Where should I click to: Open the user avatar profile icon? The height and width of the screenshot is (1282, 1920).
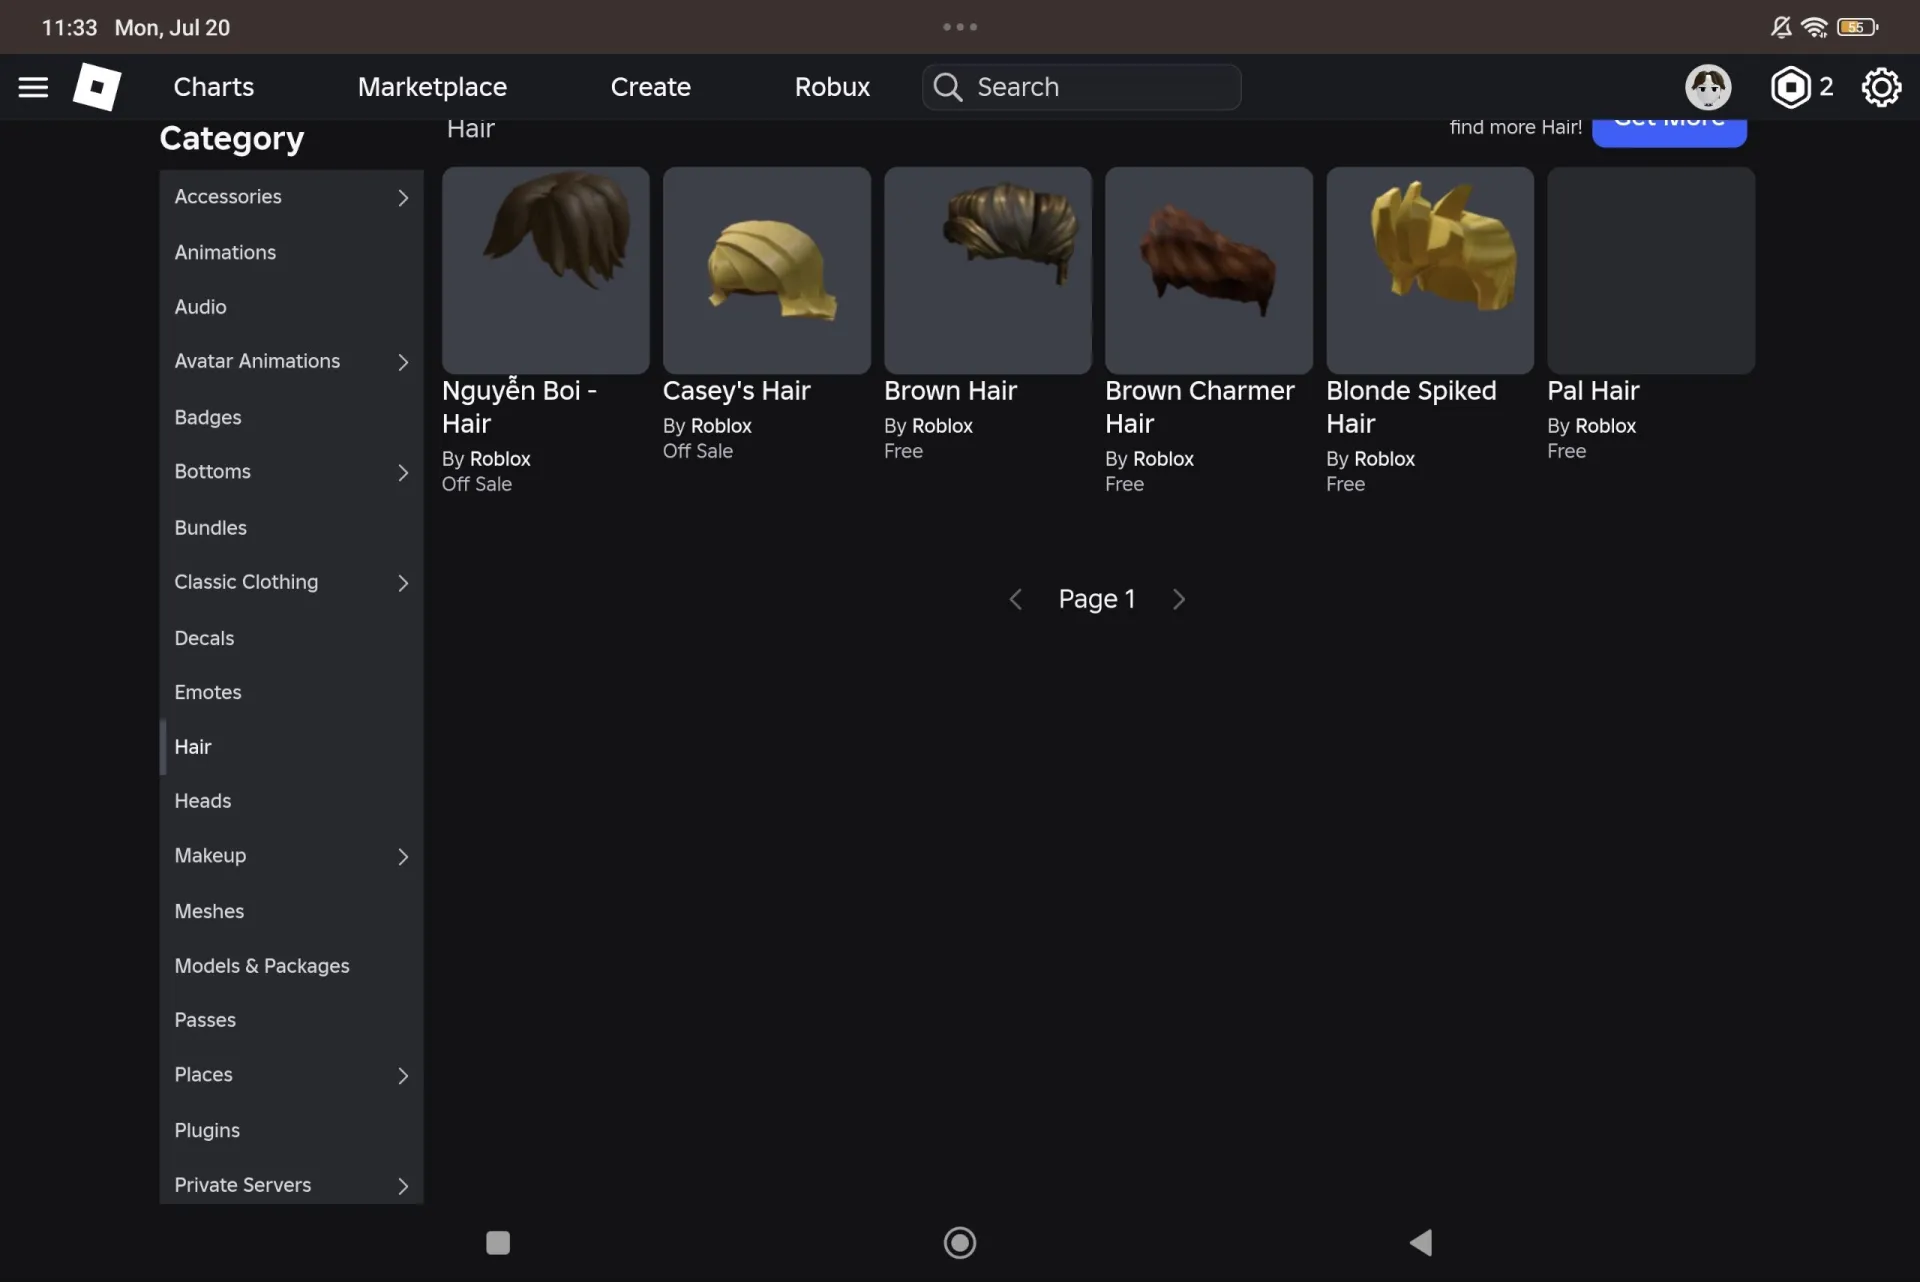[1708, 87]
